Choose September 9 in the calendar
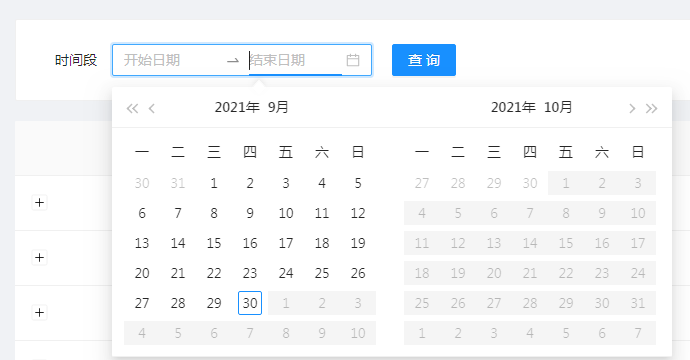Image resolution: width=690 pixels, height=360 pixels. click(250, 213)
